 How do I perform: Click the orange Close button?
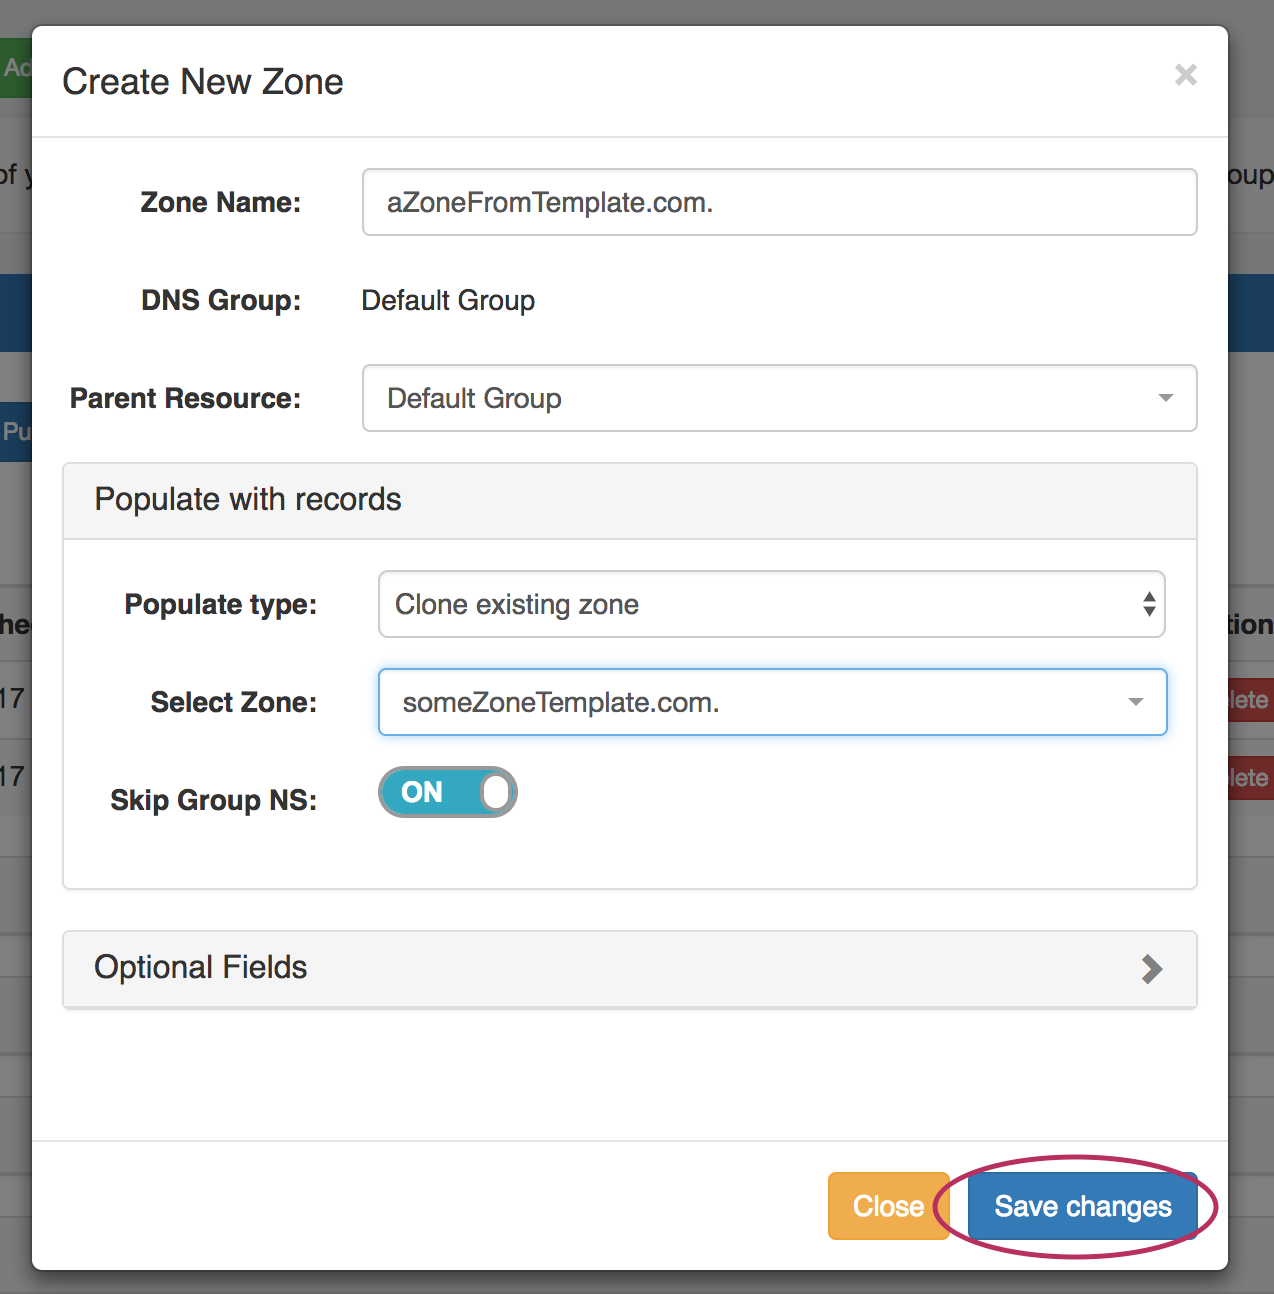coord(887,1206)
